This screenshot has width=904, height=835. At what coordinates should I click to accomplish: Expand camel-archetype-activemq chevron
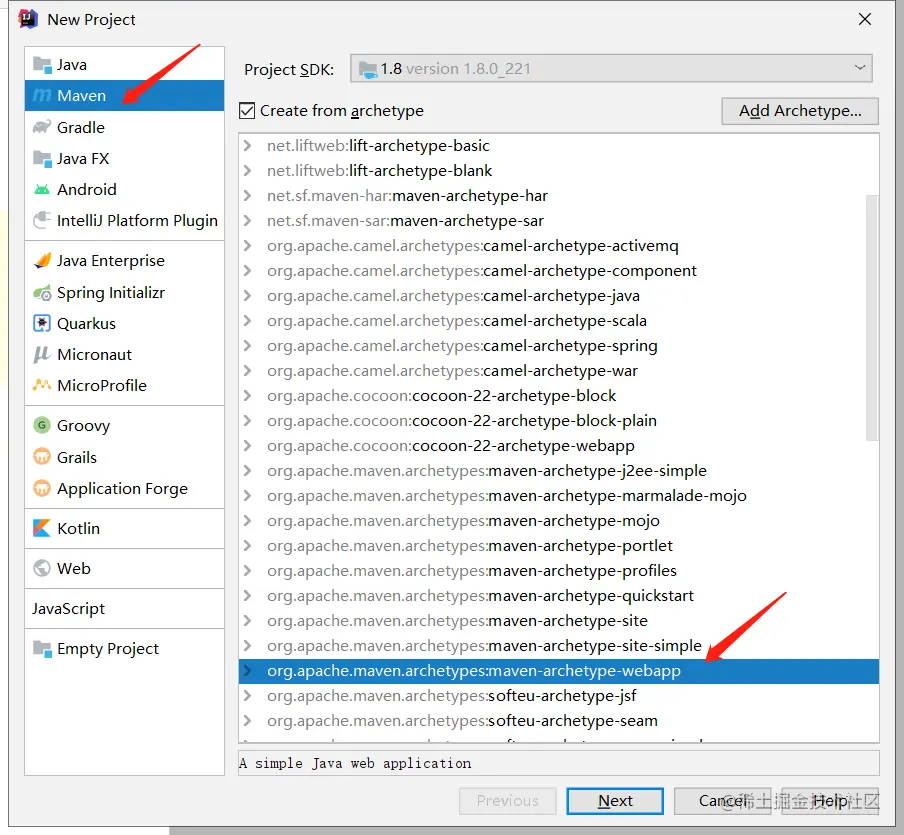[247, 246]
